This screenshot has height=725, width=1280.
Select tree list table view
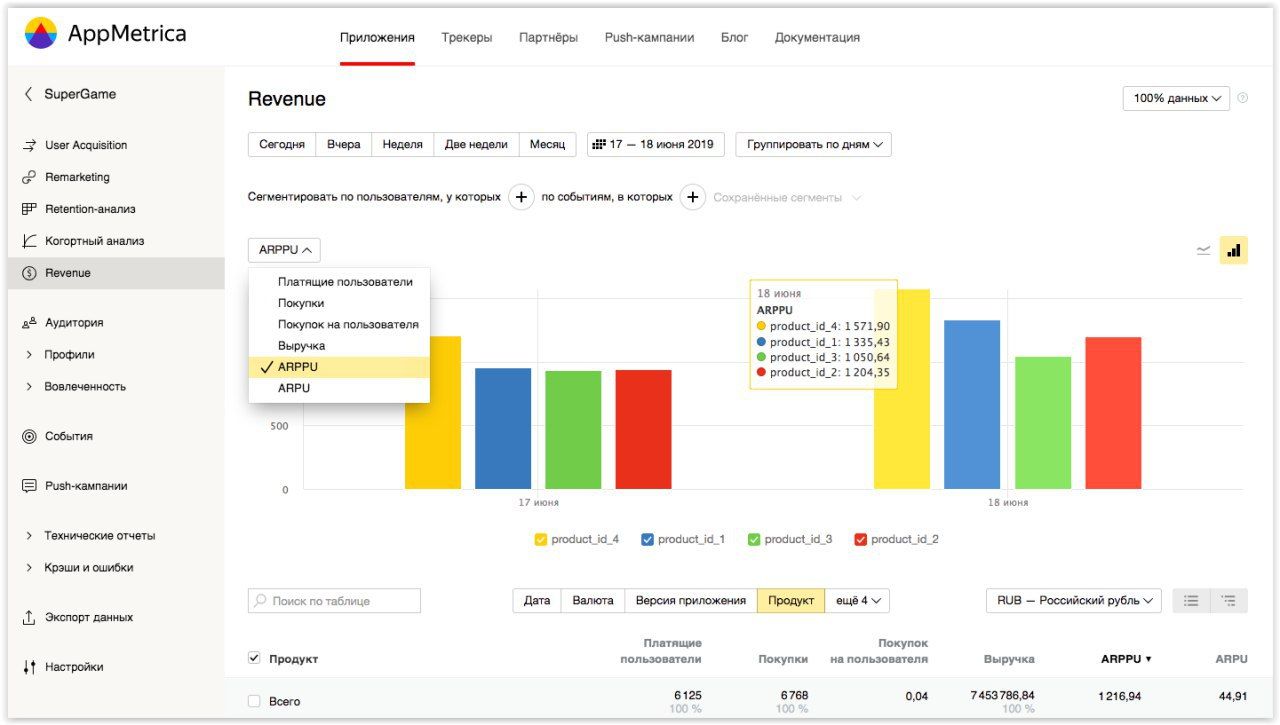tap(1229, 601)
